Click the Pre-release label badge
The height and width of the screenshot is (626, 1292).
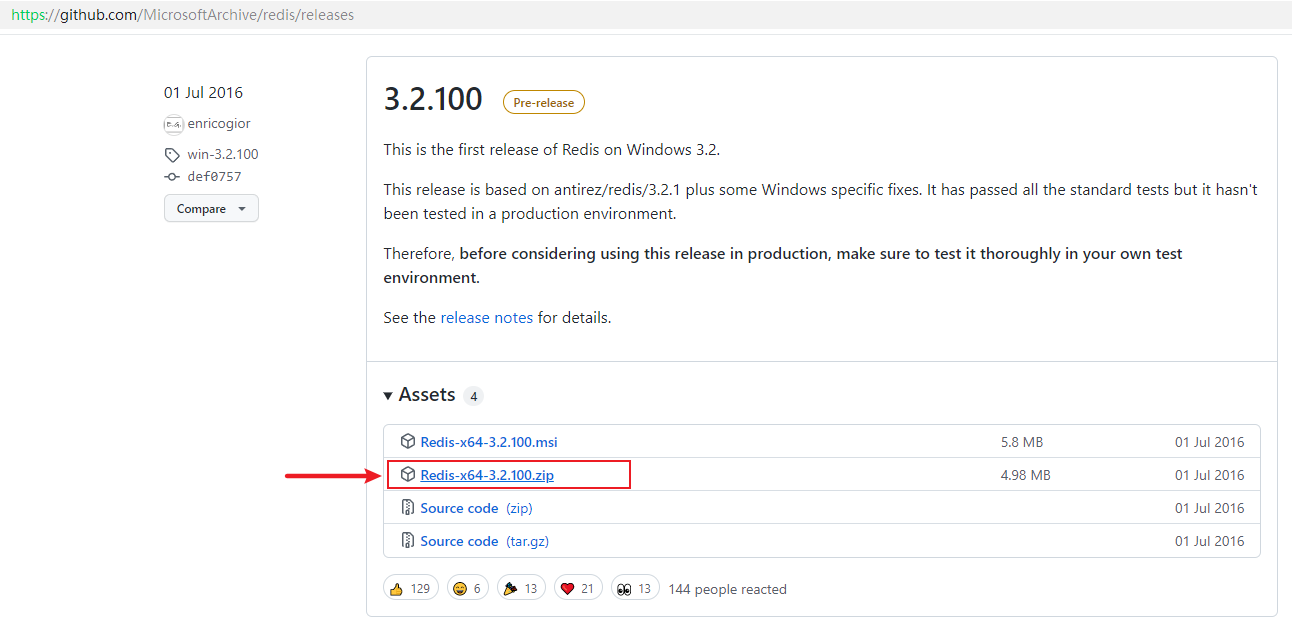(x=543, y=102)
